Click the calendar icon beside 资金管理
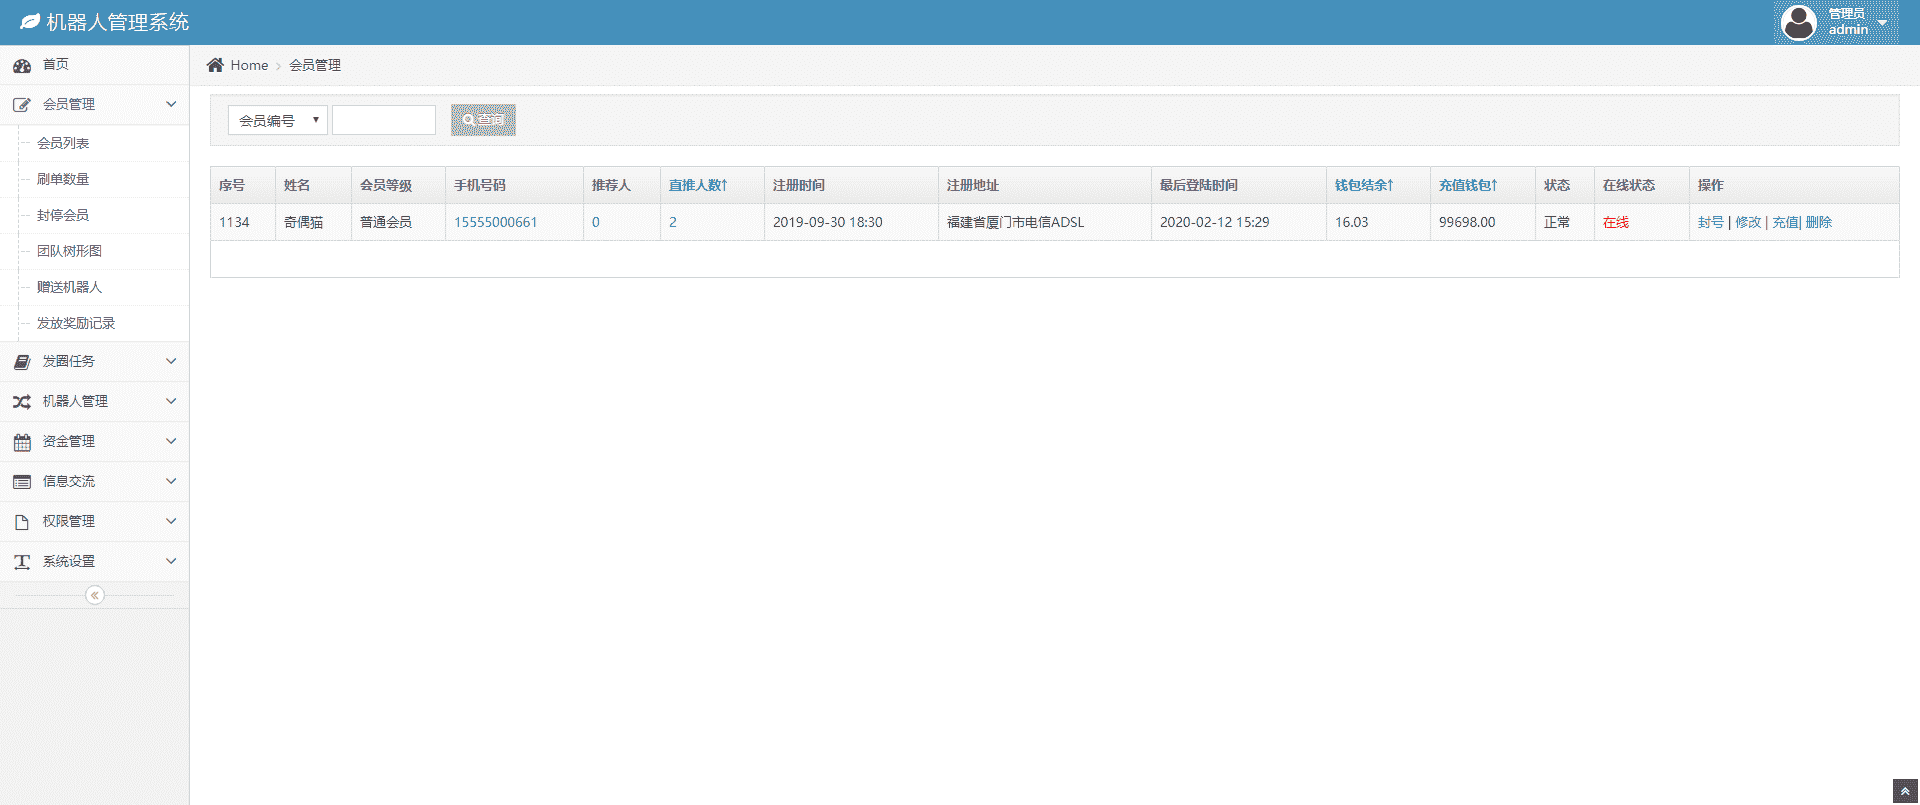1920x805 pixels. coord(22,442)
